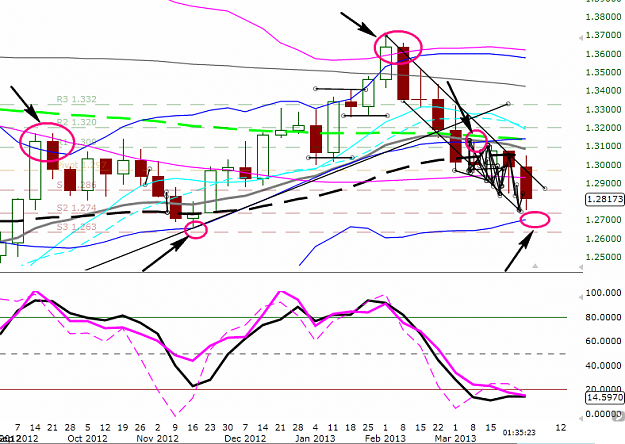625x444 pixels.
Task: Click the 1.35000 price axis label
Action: pyautogui.click(x=603, y=73)
